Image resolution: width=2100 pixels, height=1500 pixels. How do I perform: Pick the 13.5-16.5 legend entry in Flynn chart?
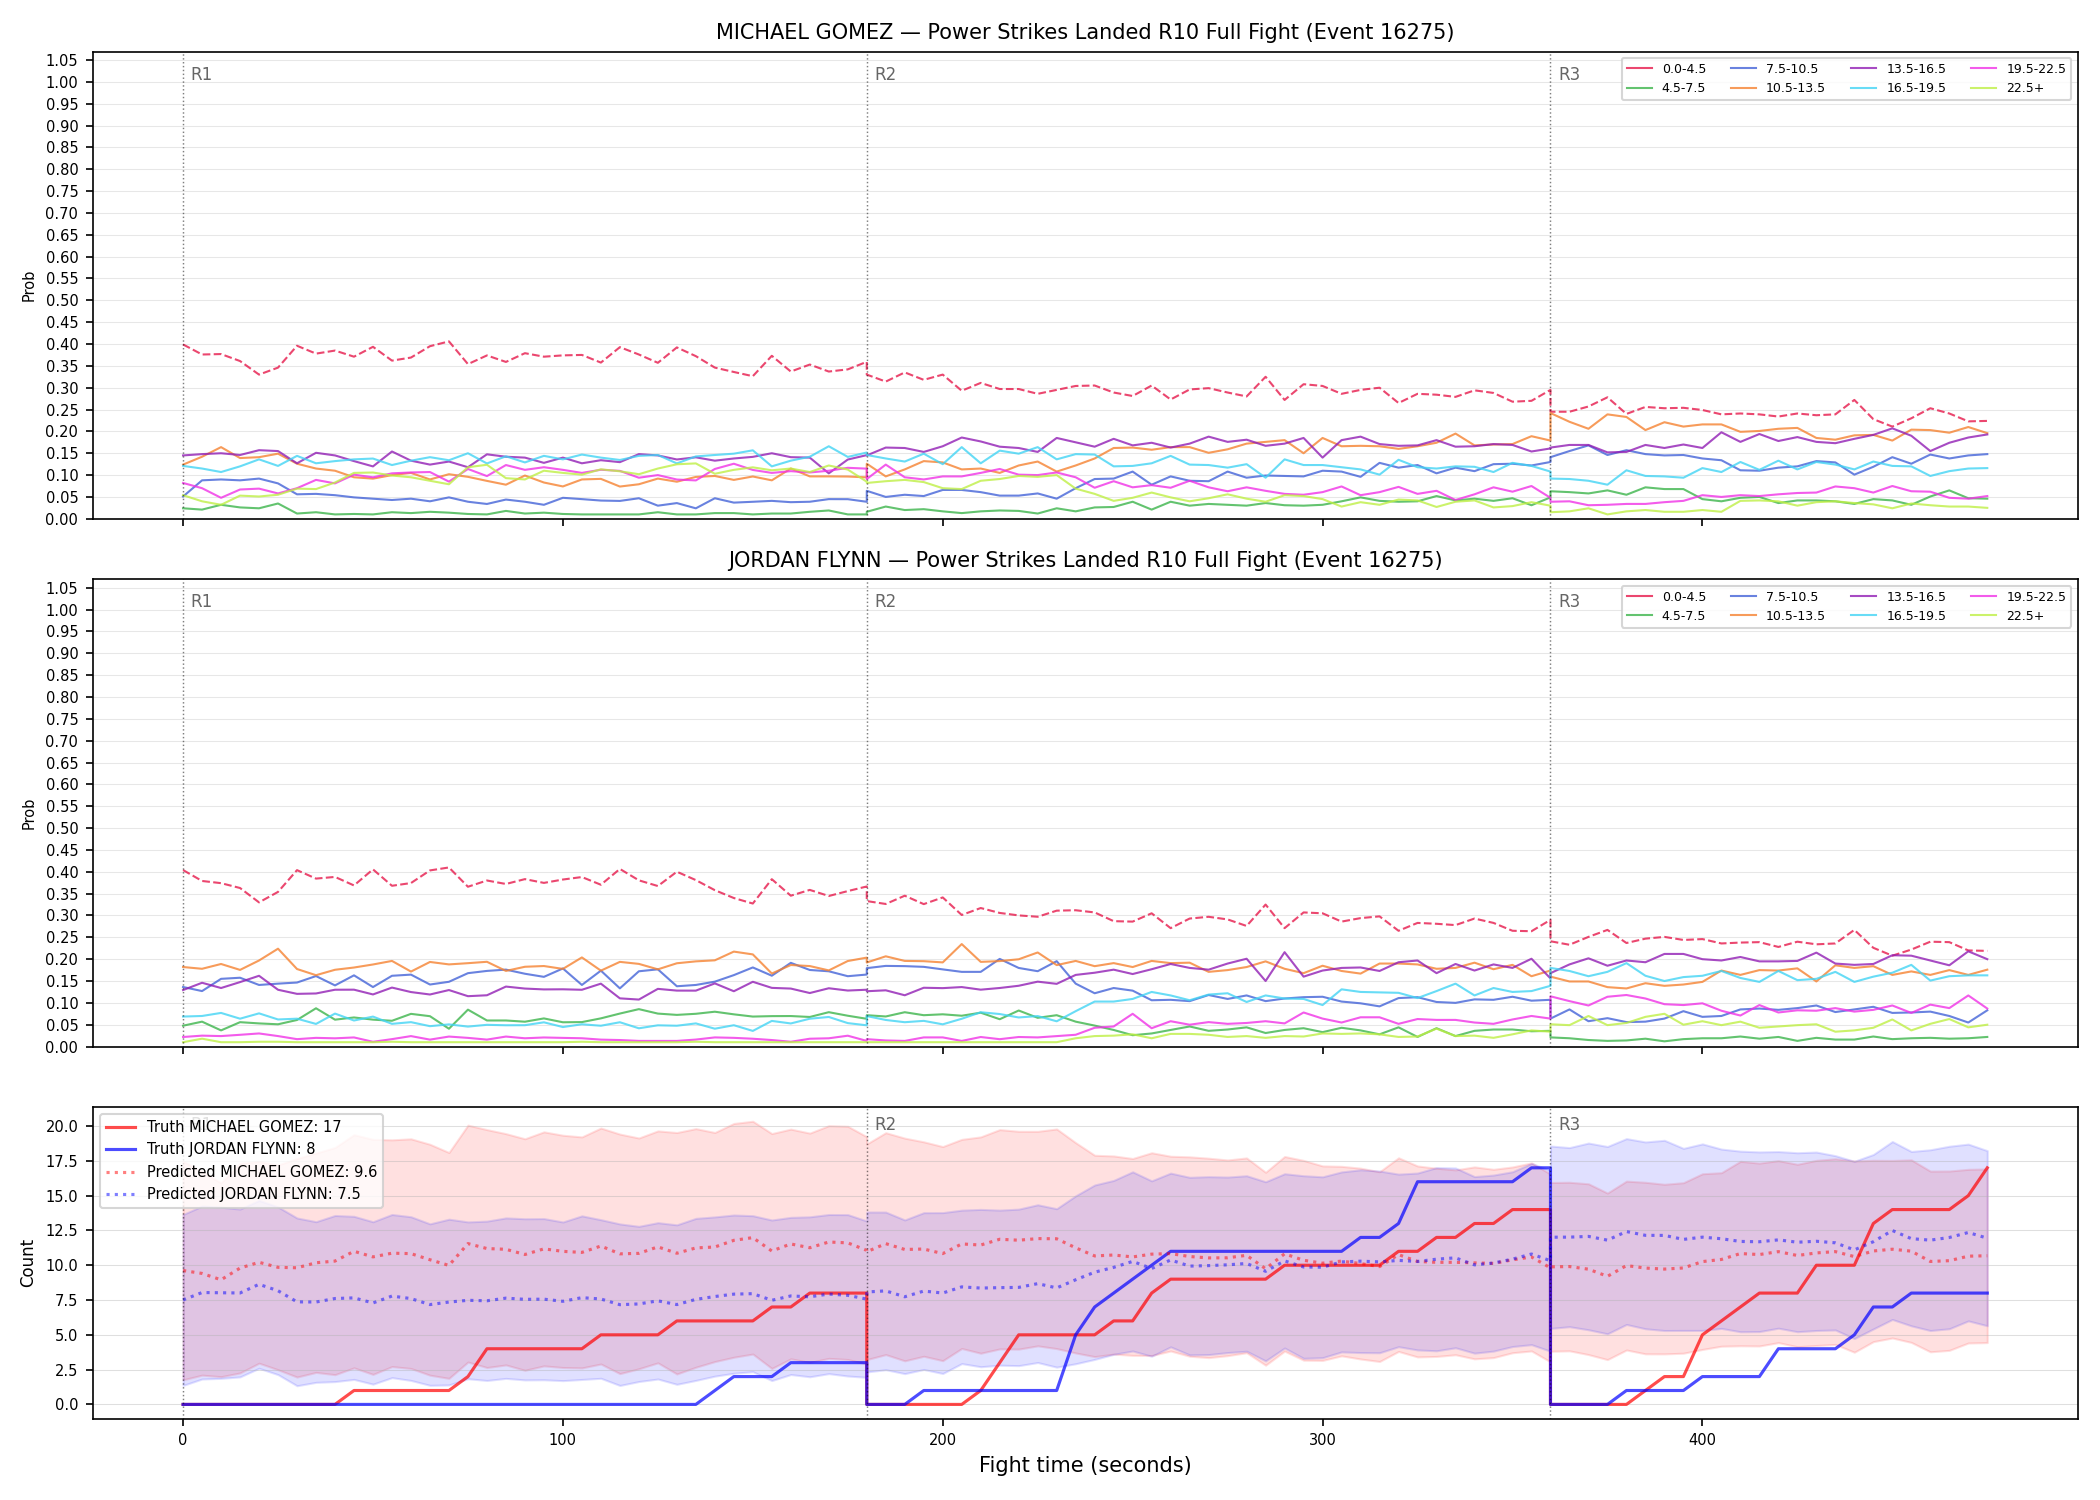tap(1899, 597)
